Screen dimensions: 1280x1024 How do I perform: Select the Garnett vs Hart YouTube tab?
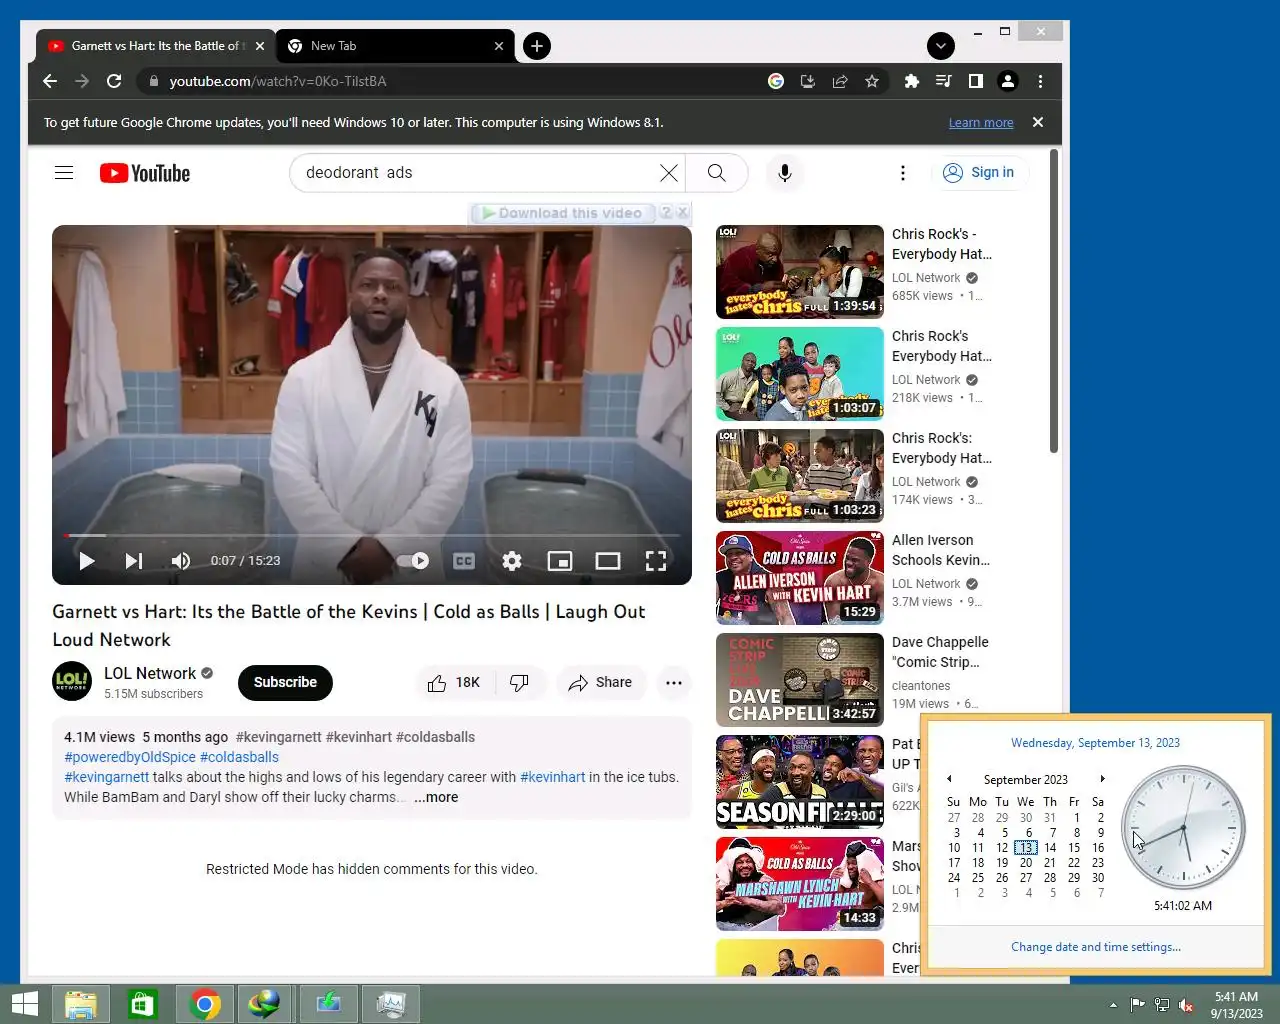155,46
